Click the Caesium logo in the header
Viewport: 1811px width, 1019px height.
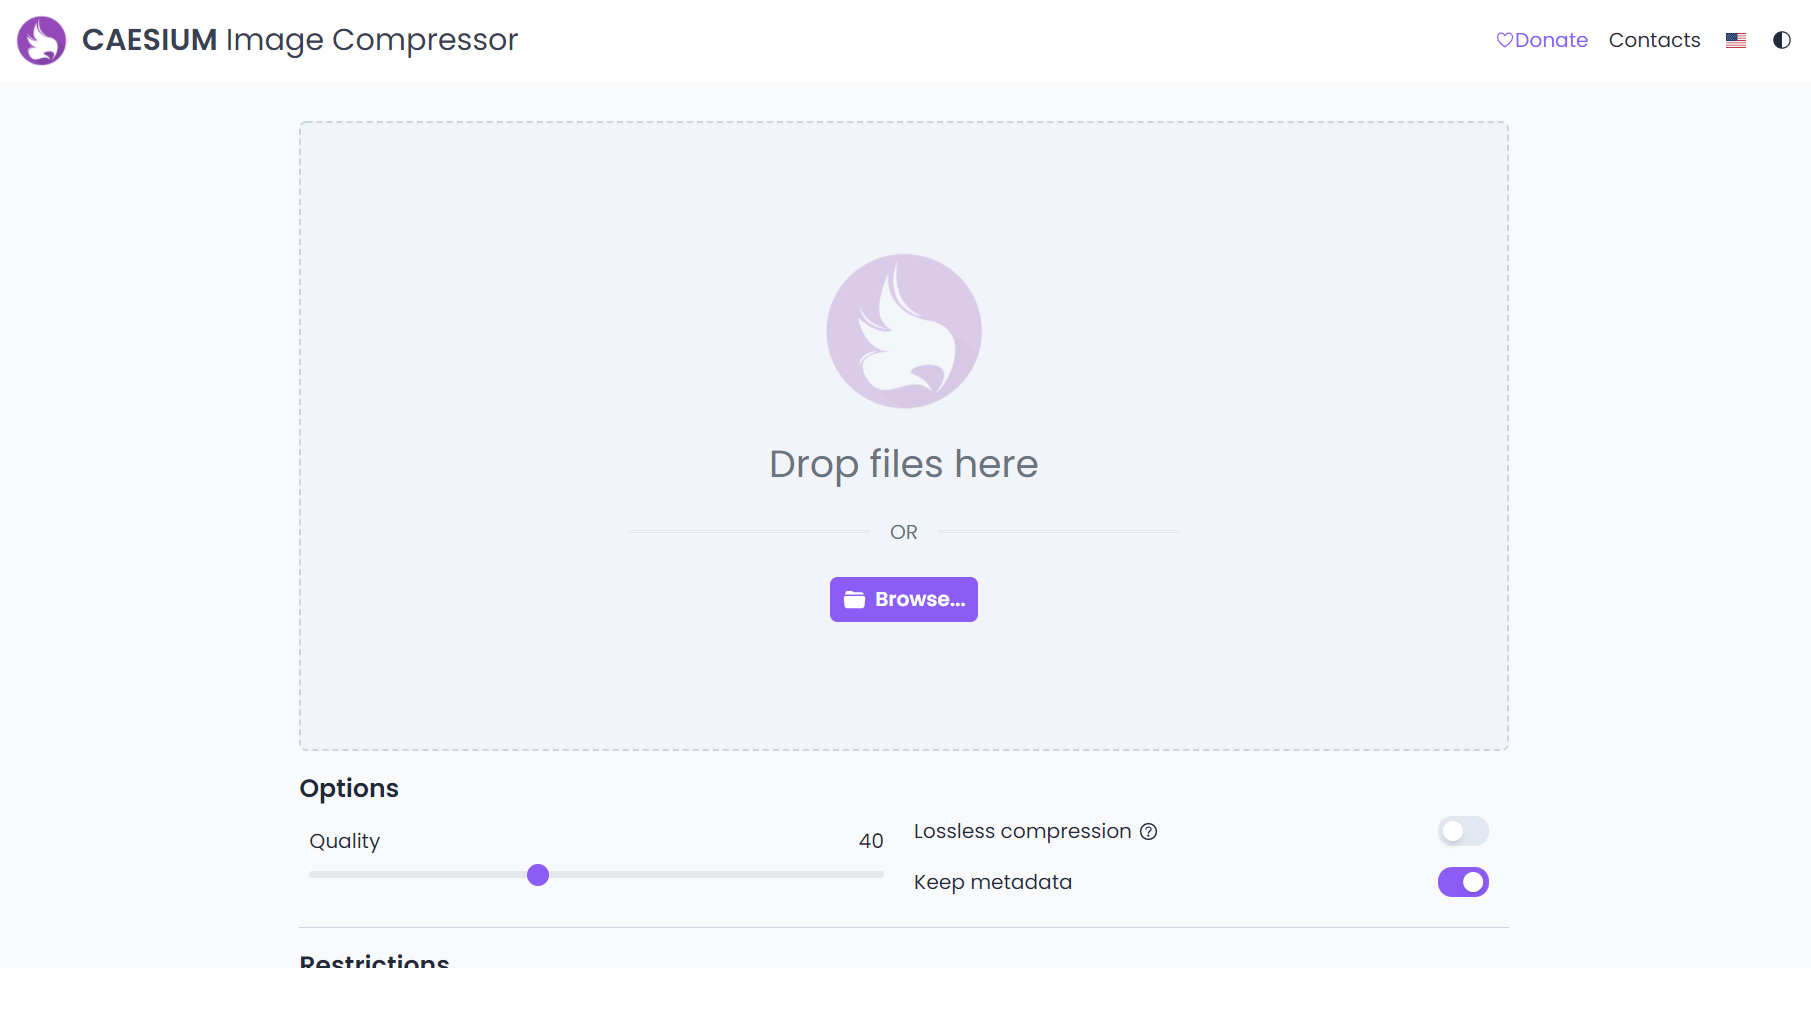coord(41,40)
